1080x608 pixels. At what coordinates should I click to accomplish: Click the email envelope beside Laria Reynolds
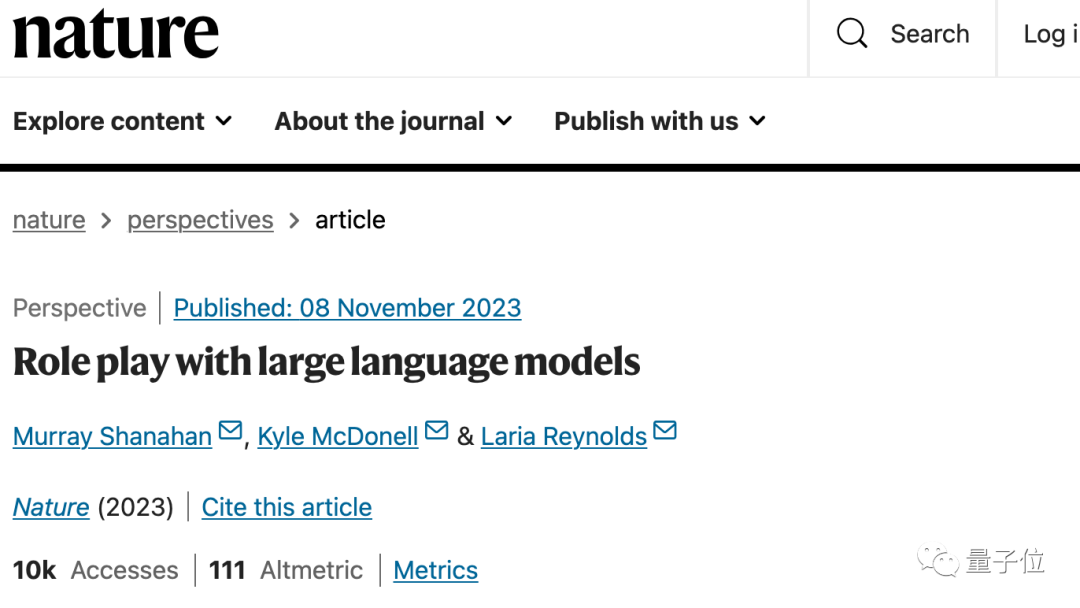(665, 431)
